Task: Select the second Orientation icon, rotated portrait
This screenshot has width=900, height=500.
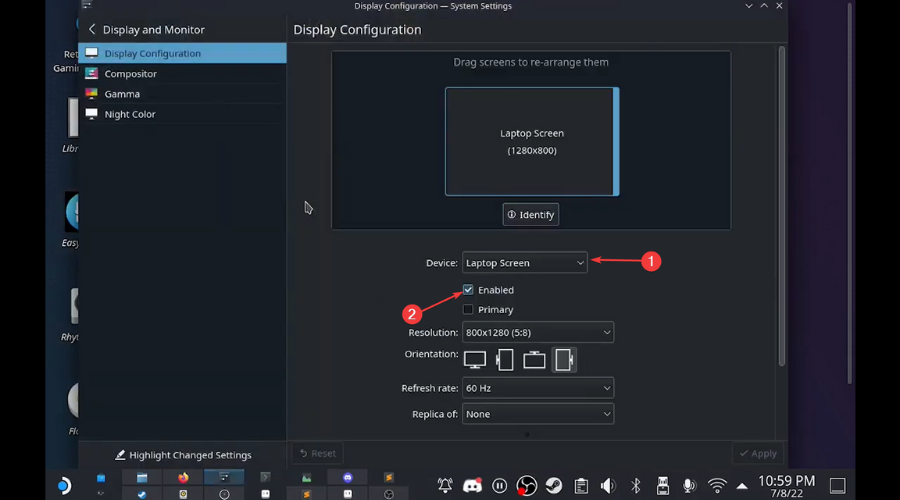Action: tap(505, 360)
